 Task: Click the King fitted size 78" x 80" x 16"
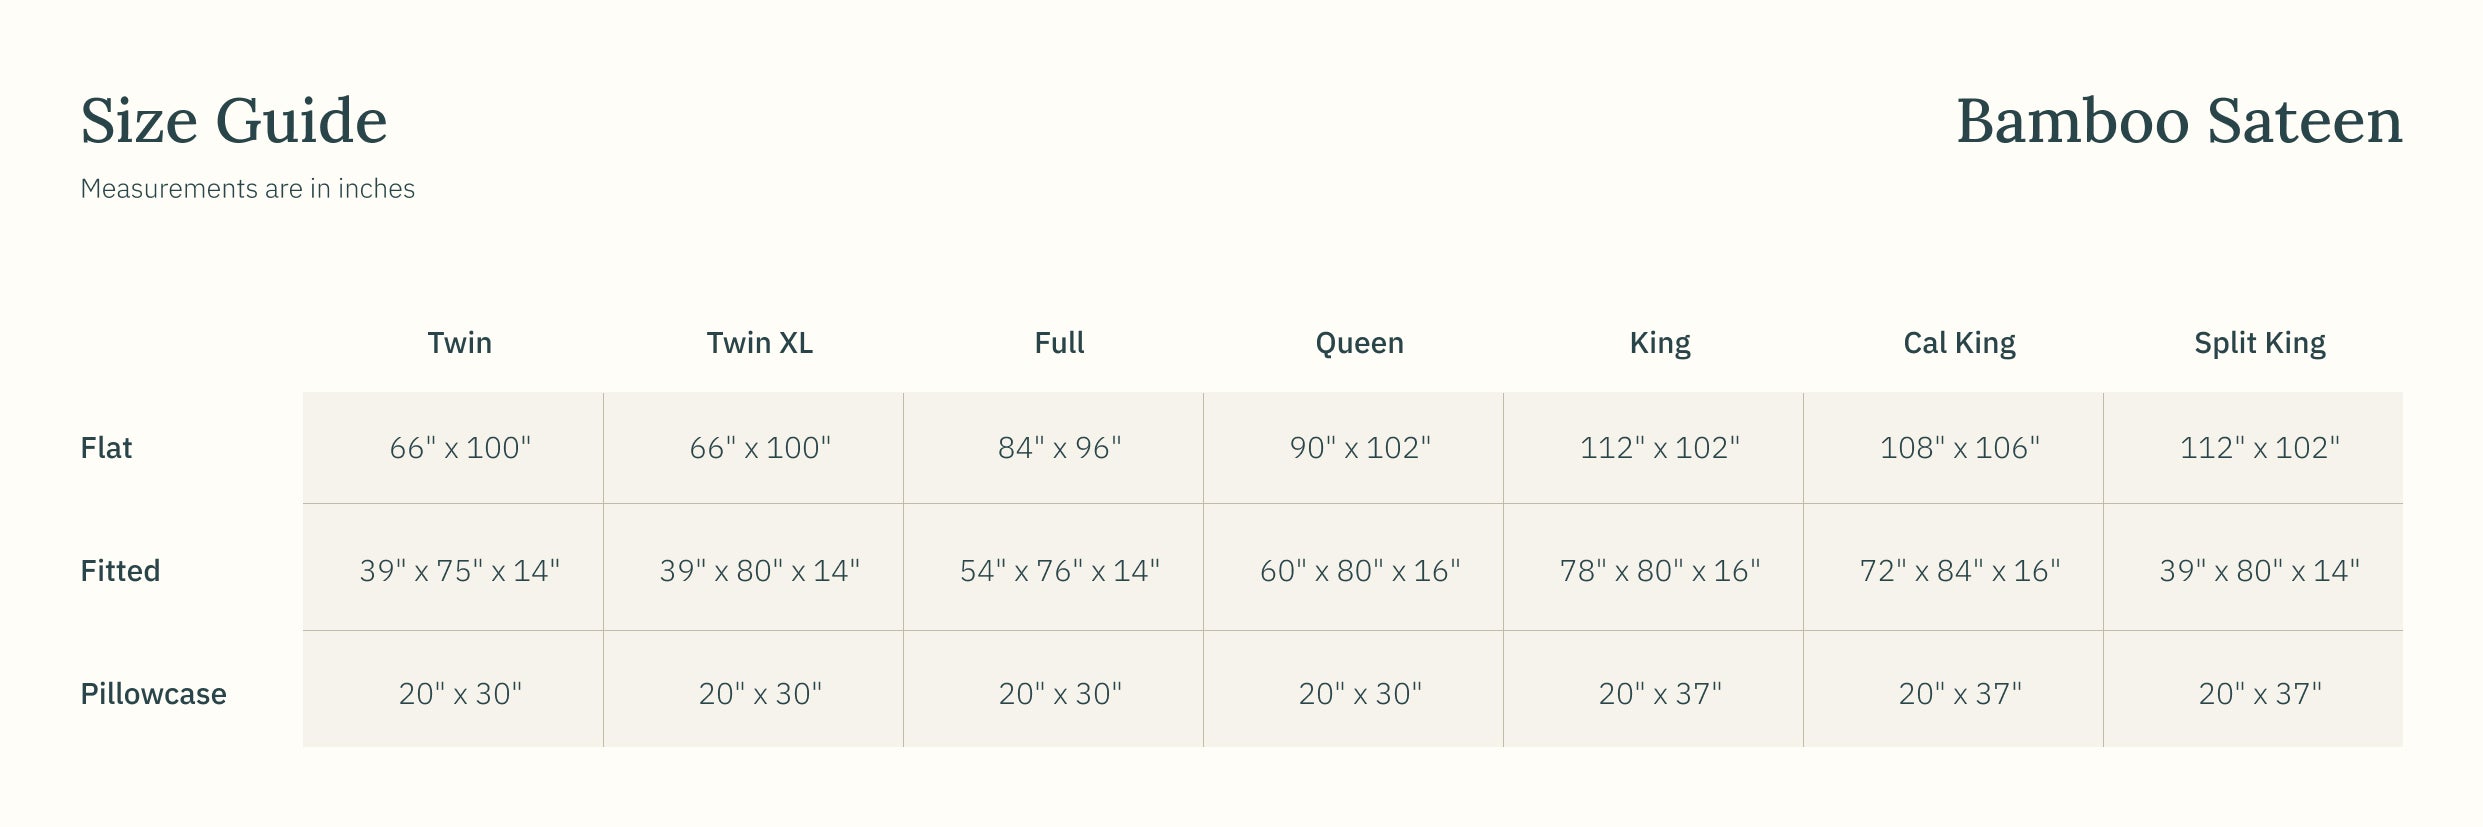tap(1659, 571)
